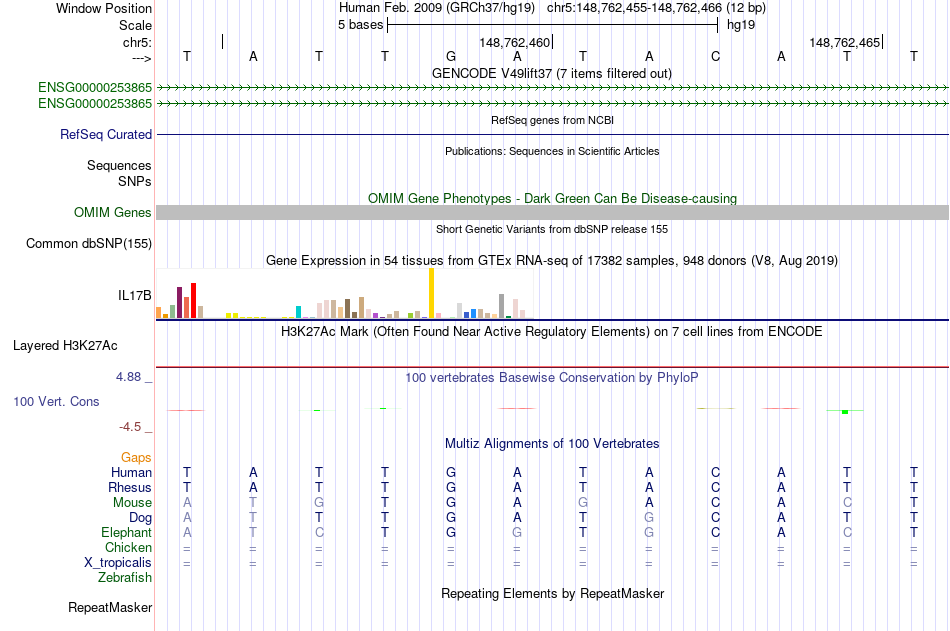Click the 5 bases scale bar
The height and width of the screenshot is (631, 950).
tap(552, 25)
